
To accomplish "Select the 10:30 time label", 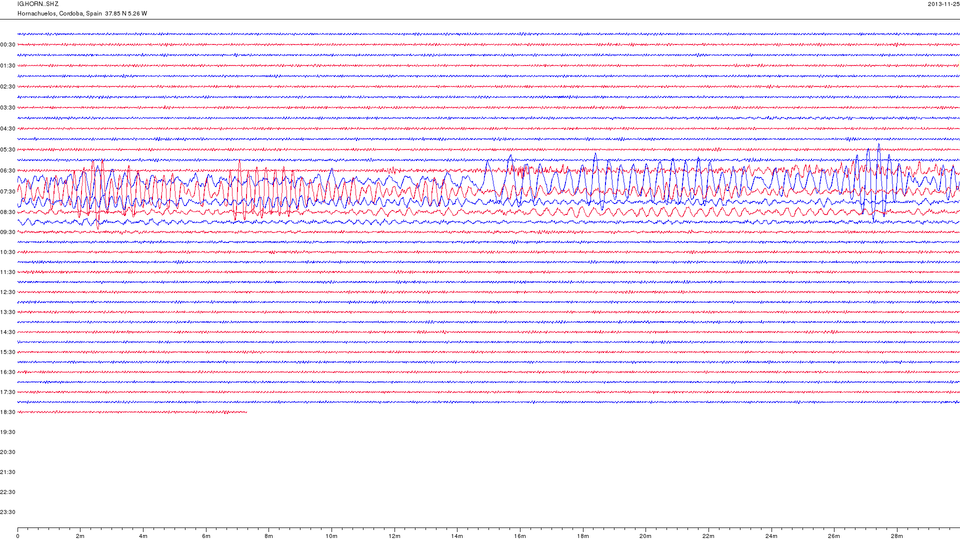I will [x=8, y=252].
